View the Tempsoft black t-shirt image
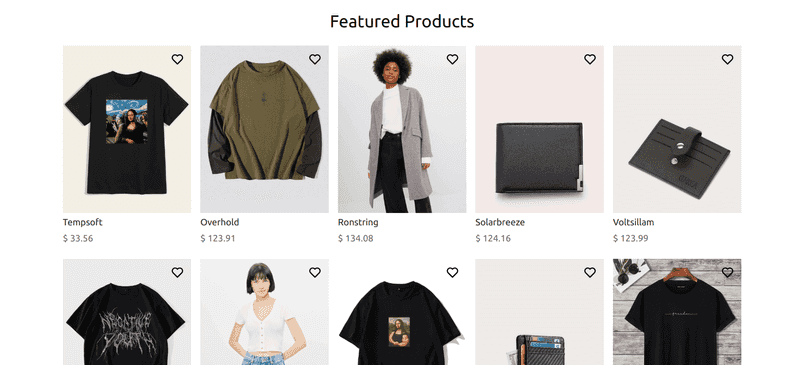Image resolution: width=800 pixels, height=365 pixels. pyautogui.click(x=127, y=129)
